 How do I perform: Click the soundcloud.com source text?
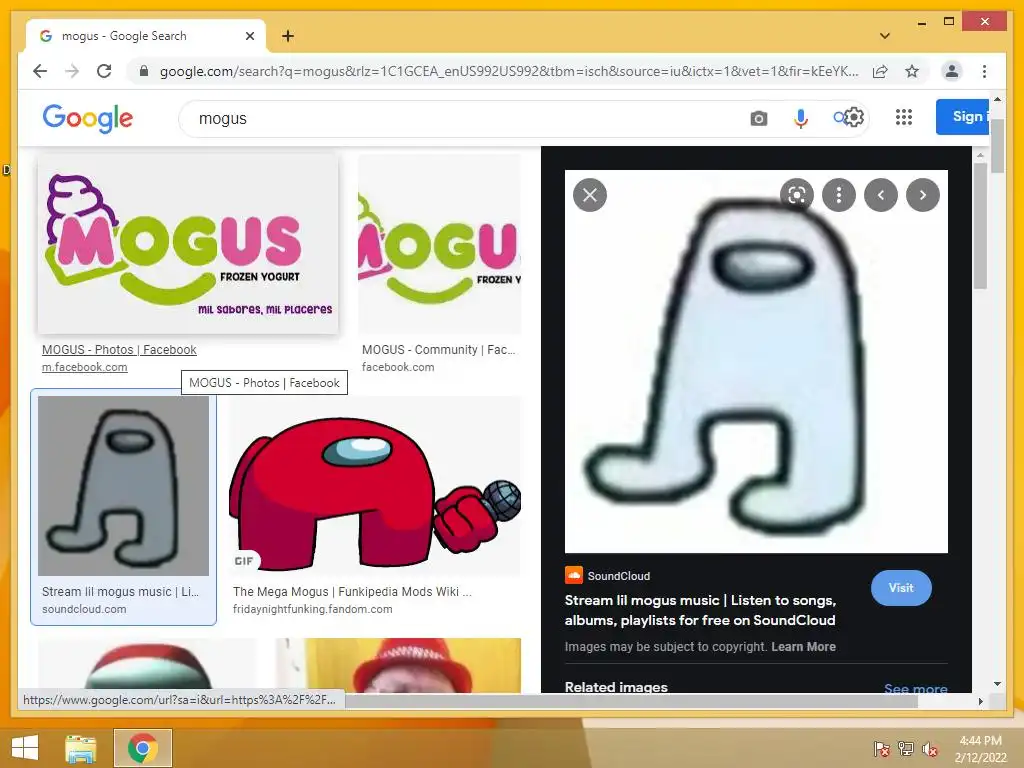pyautogui.click(x=84, y=609)
